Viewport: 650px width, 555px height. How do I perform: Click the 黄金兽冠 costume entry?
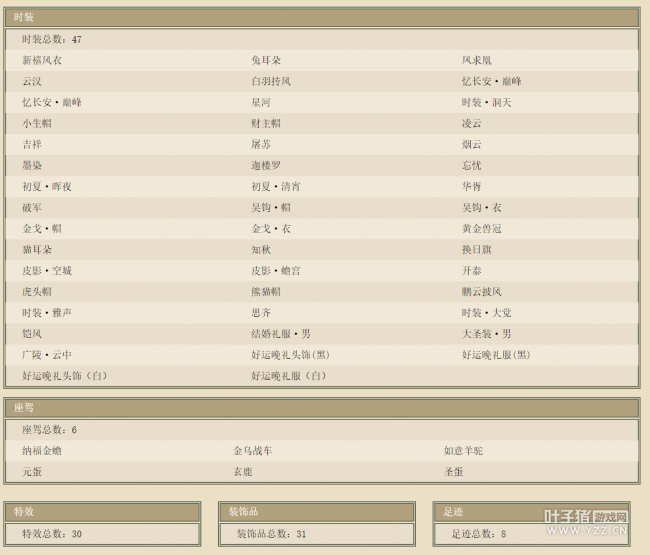482,229
